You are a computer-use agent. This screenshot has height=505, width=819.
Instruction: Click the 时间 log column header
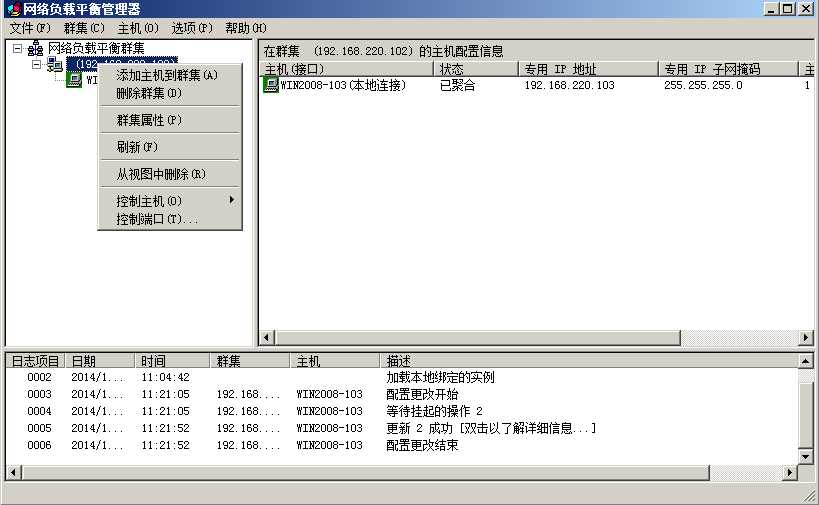(x=172, y=361)
